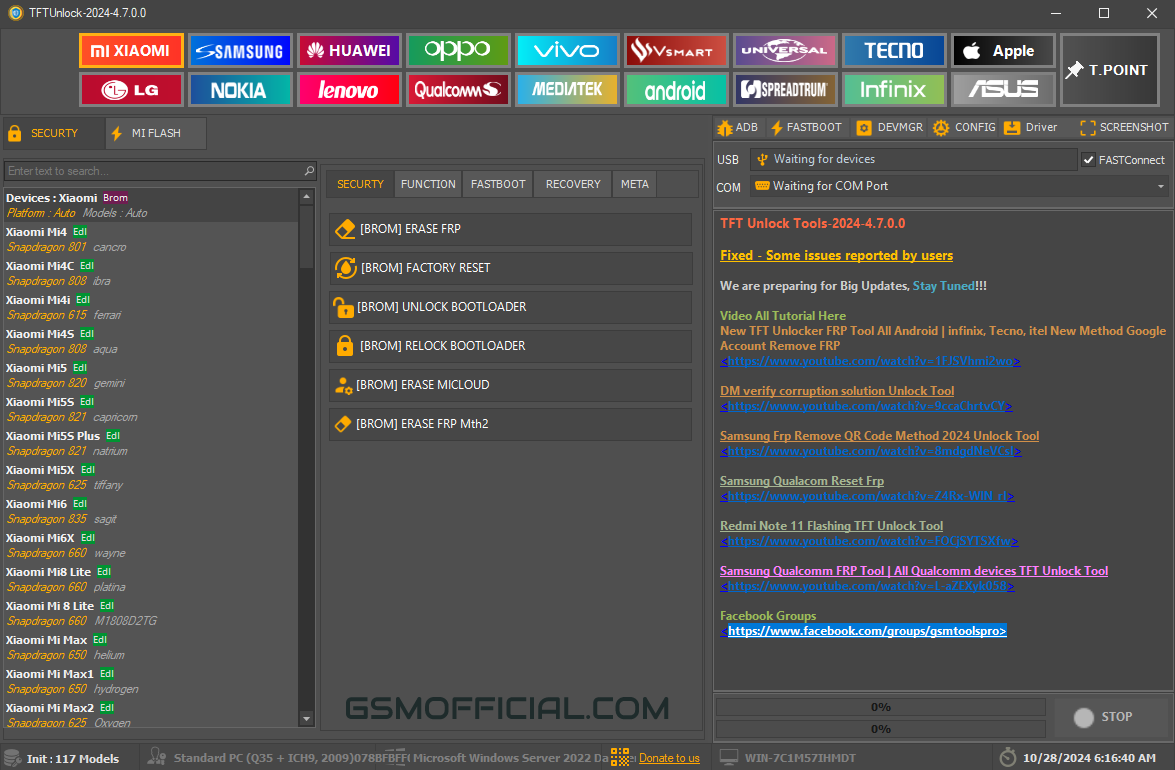Click the Apple brand tile
This screenshot has height=770, width=1175.
click(1003, 50)
